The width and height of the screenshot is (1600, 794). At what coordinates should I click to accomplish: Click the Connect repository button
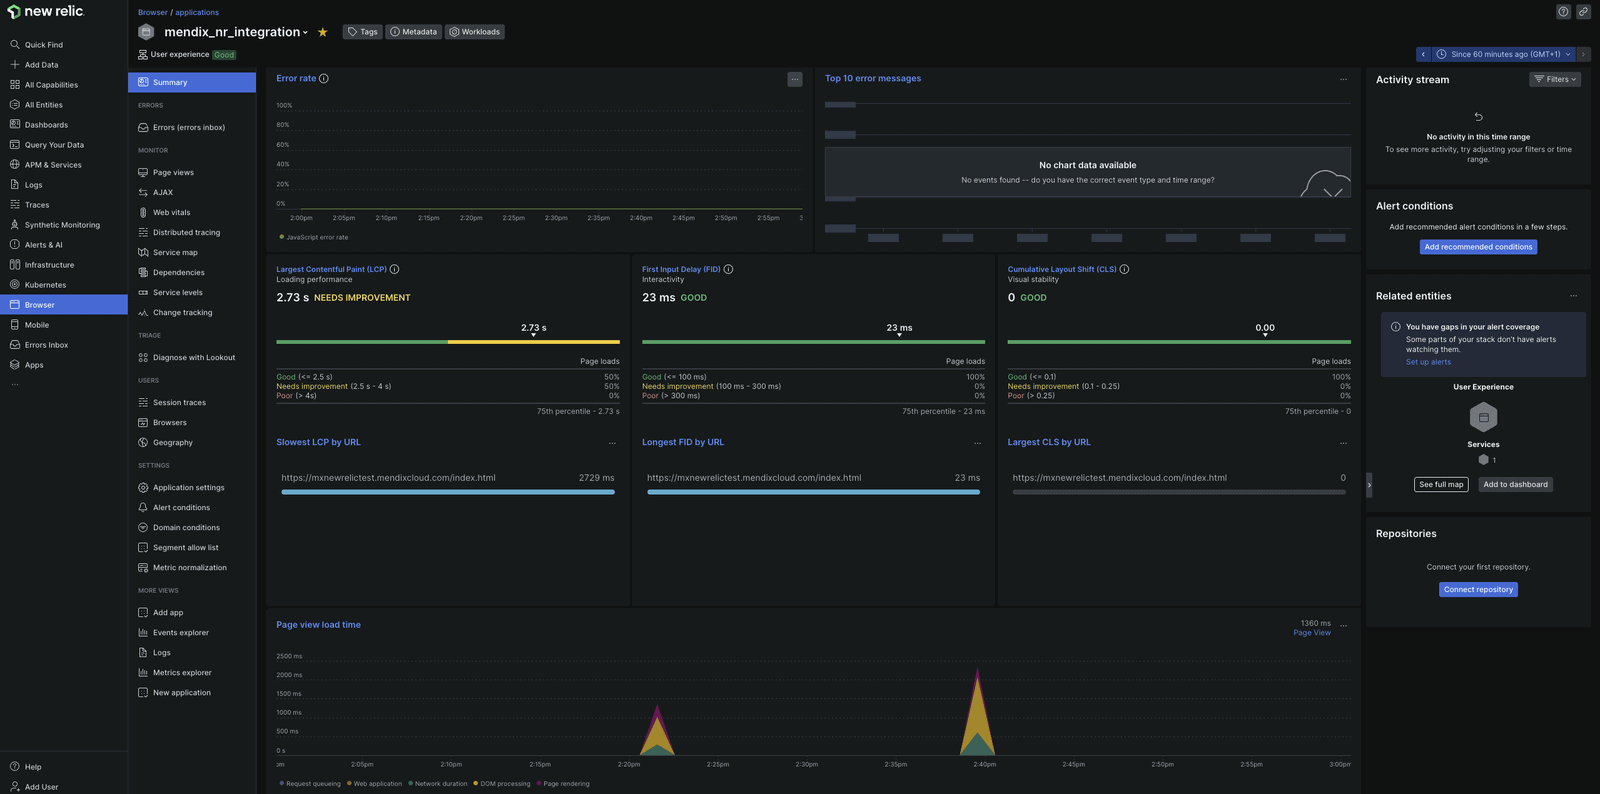1478,590
